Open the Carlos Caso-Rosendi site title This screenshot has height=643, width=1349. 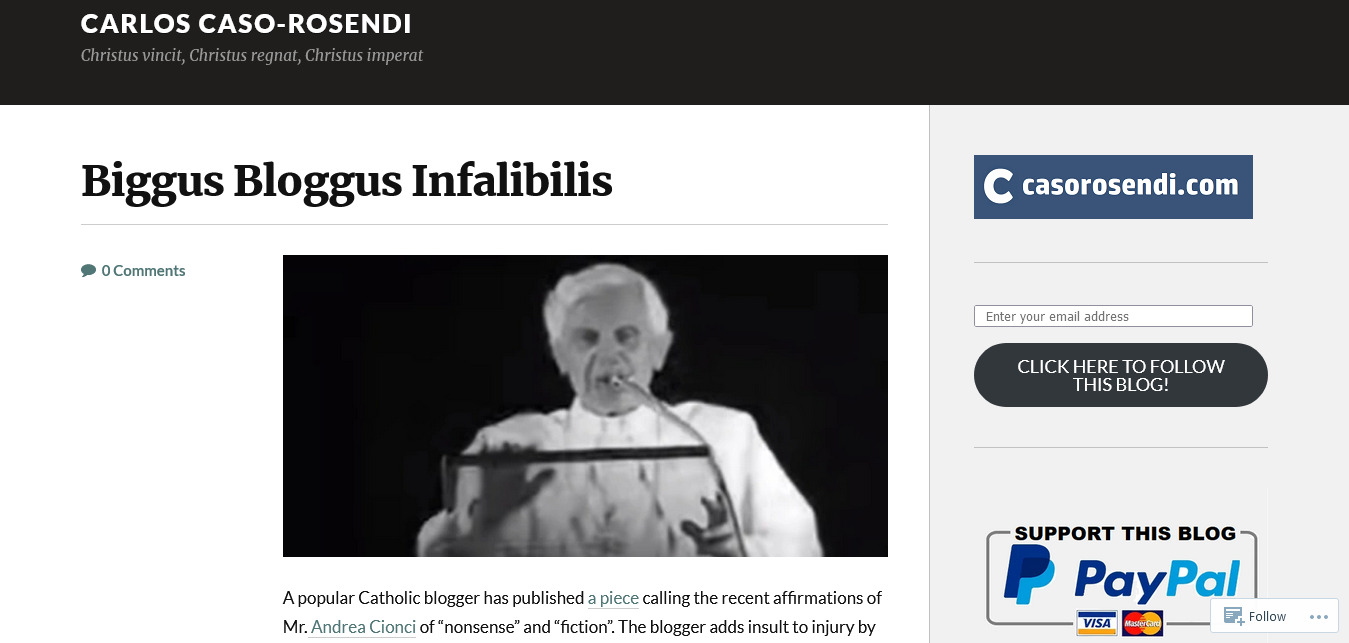click(246, 24)
